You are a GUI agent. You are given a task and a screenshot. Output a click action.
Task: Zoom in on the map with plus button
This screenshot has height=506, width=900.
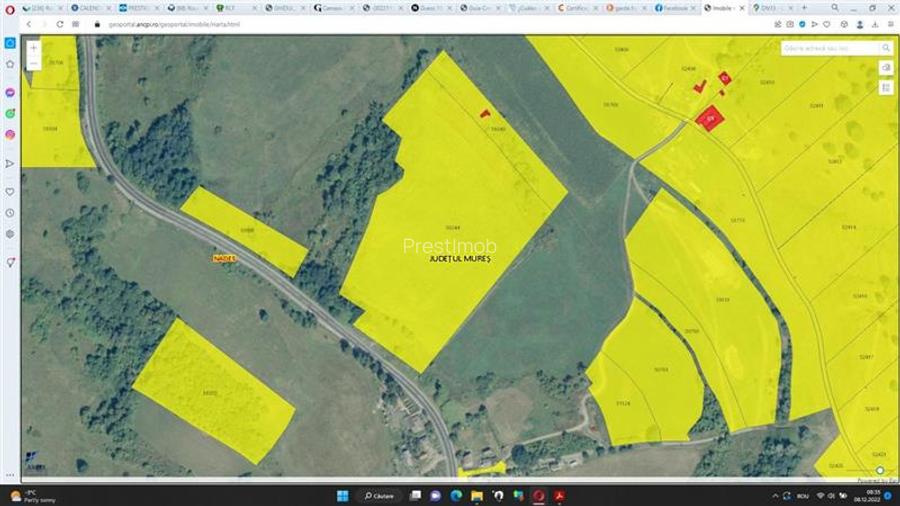pos(33,48)
